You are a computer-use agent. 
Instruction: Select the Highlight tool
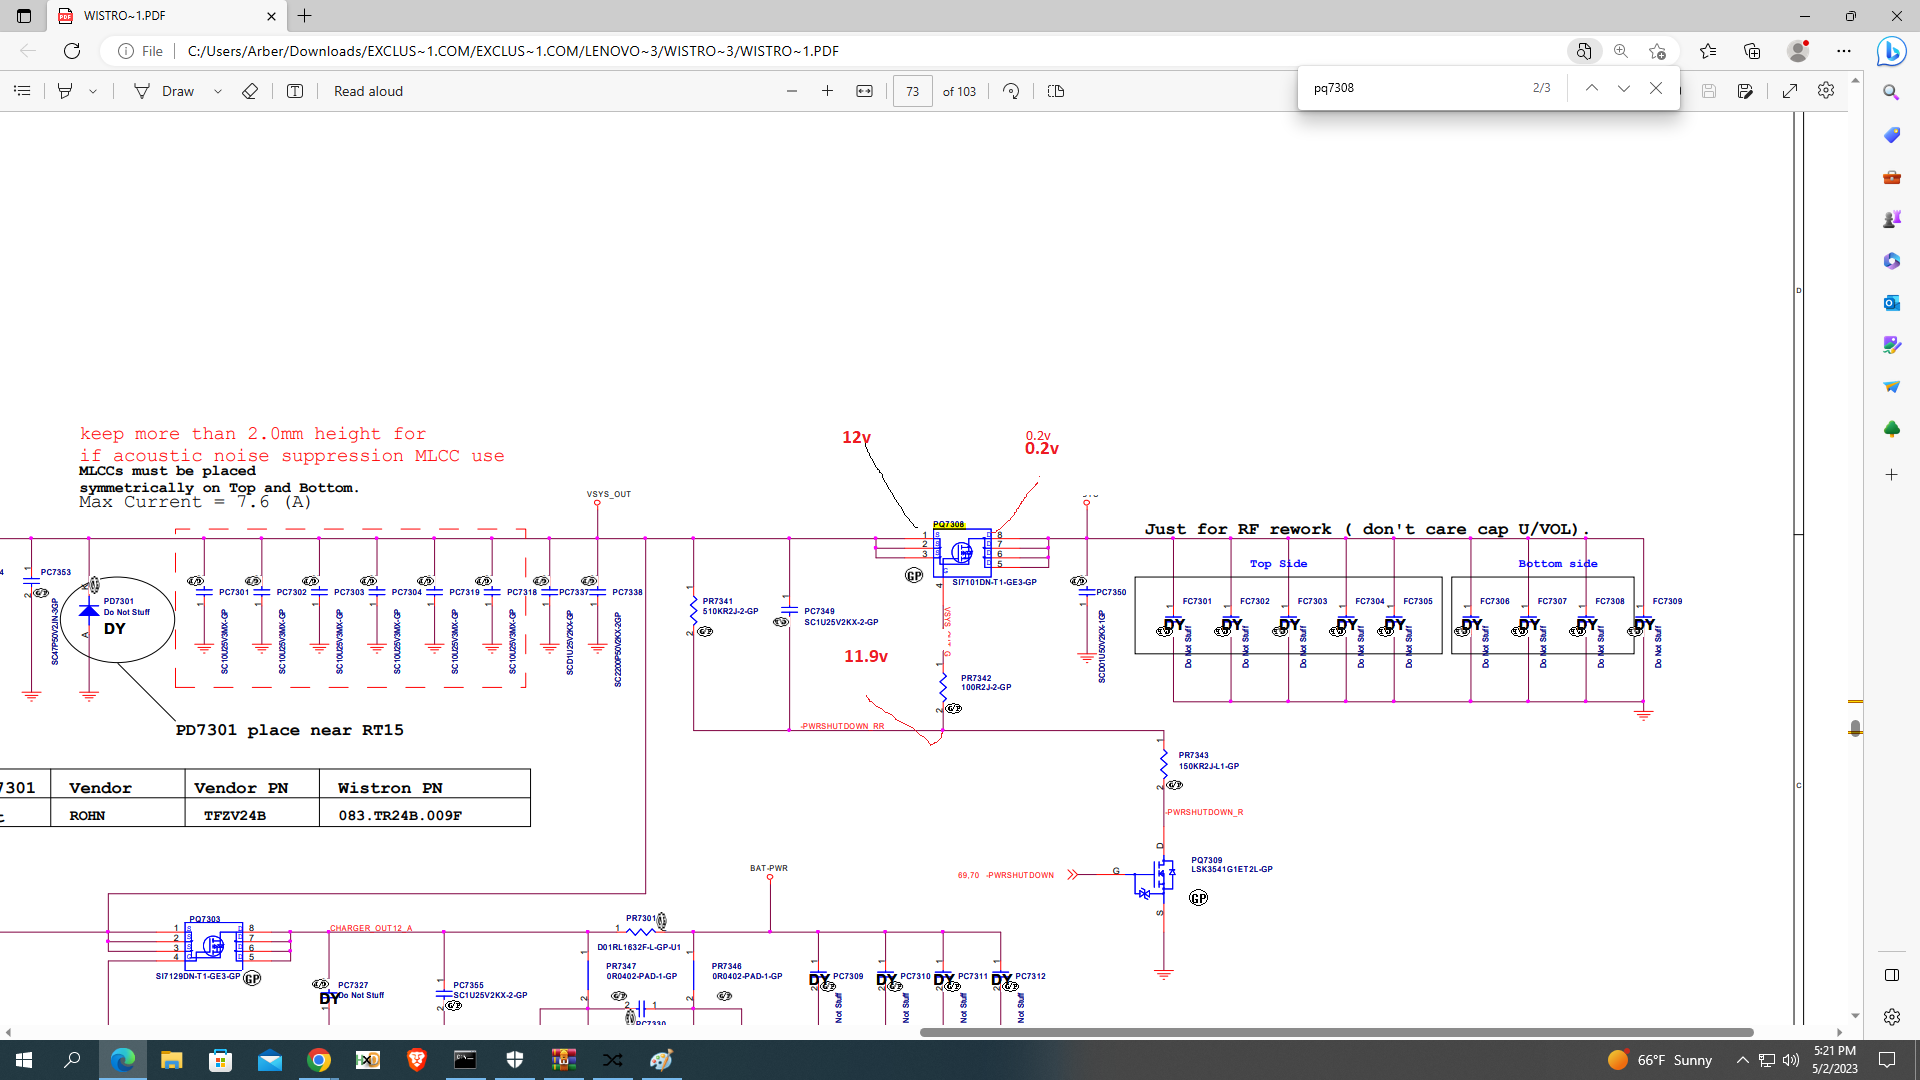click(65, 91)
